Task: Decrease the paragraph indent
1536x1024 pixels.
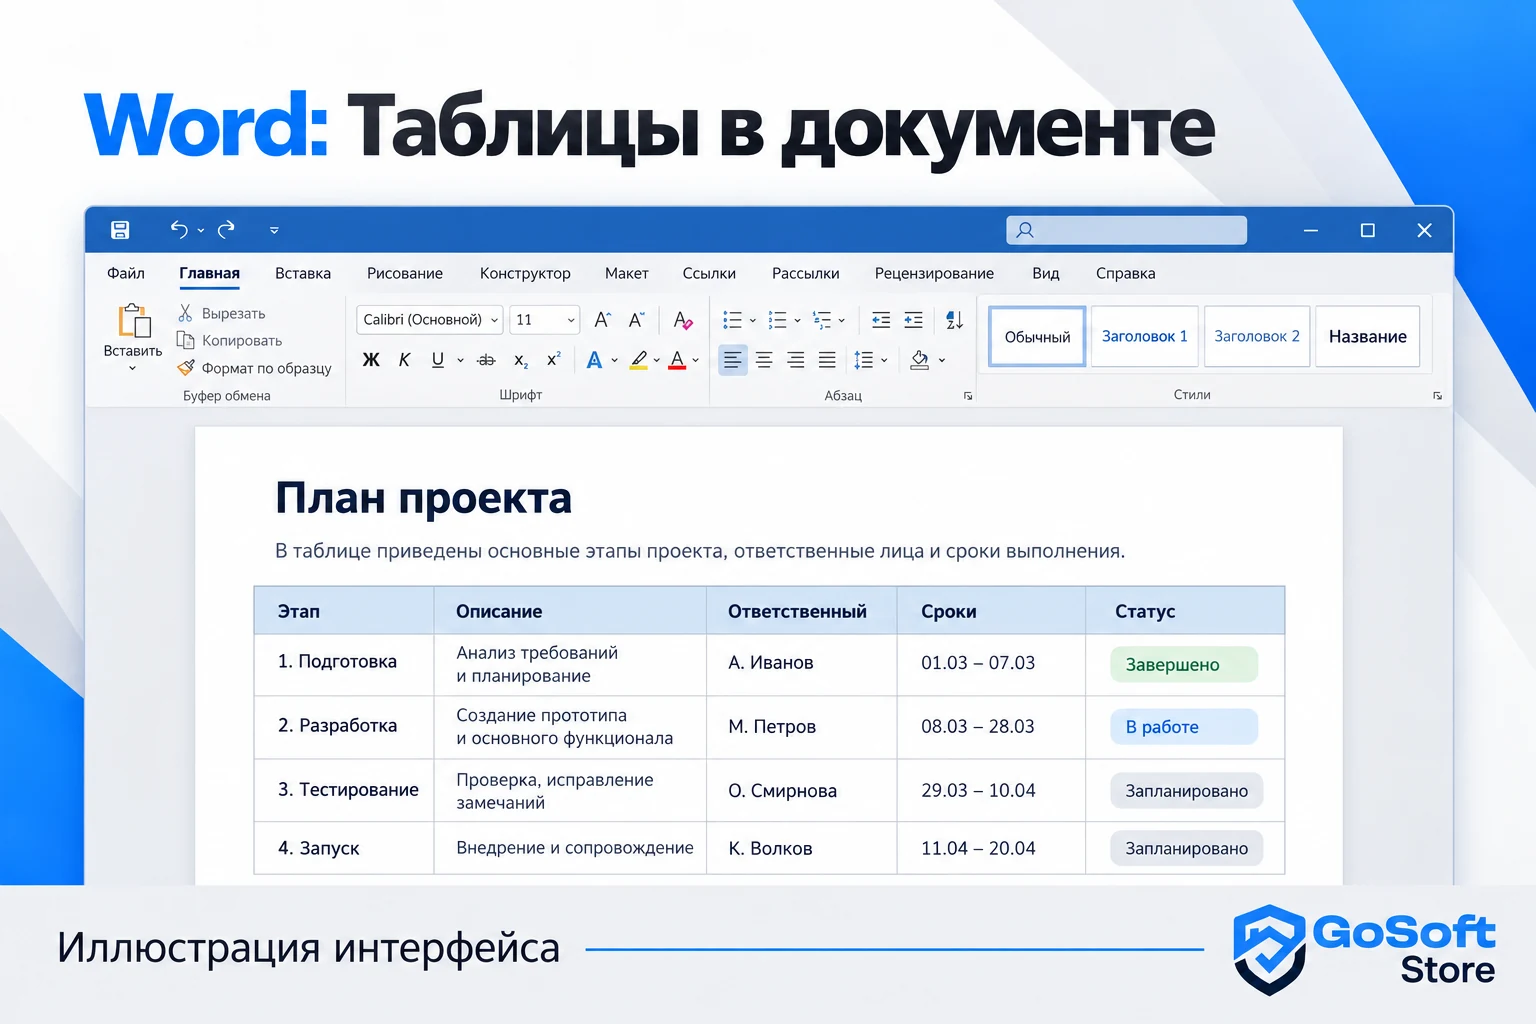Action: pyautogui.click(x=881, y=320)
